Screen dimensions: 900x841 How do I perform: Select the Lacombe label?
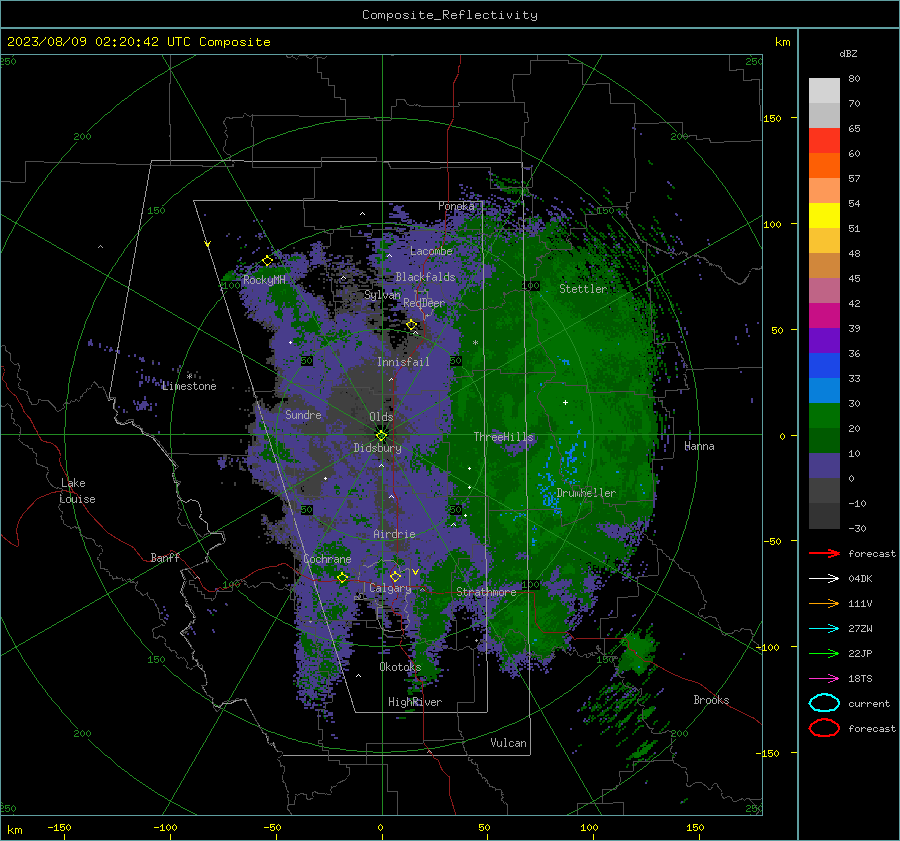click(x=431, y=251)
